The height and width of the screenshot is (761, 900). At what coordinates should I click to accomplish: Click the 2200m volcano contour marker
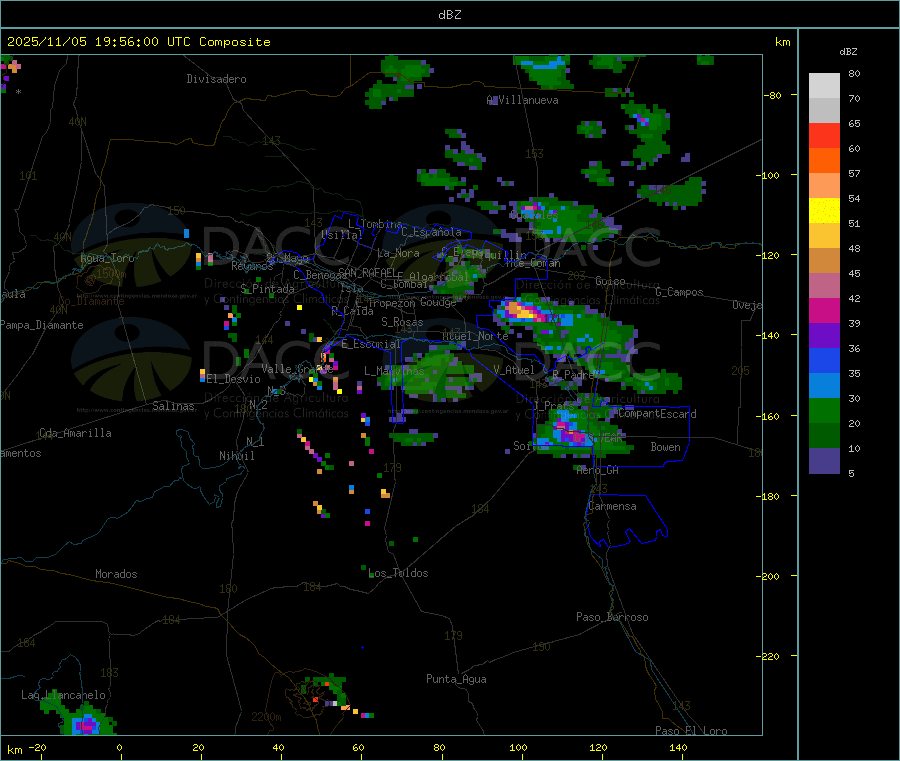click(266, 717)
